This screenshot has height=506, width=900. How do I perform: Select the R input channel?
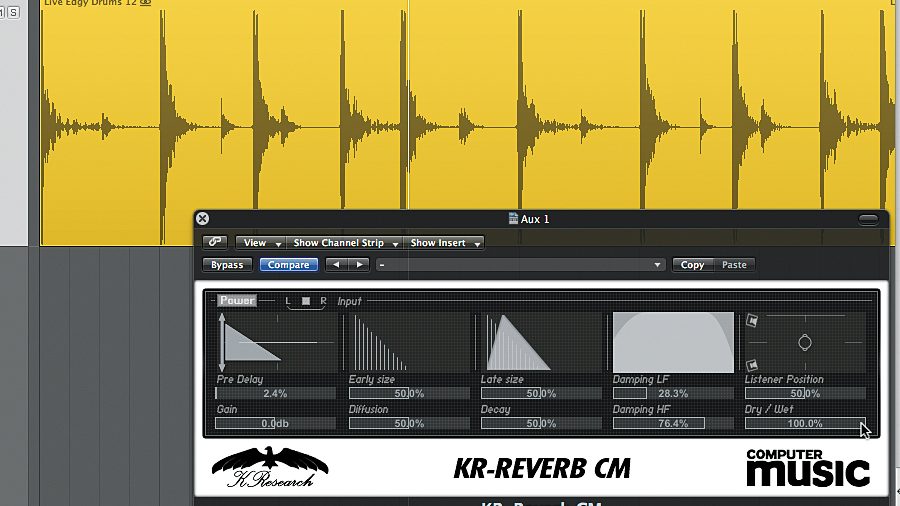[323, 301]
